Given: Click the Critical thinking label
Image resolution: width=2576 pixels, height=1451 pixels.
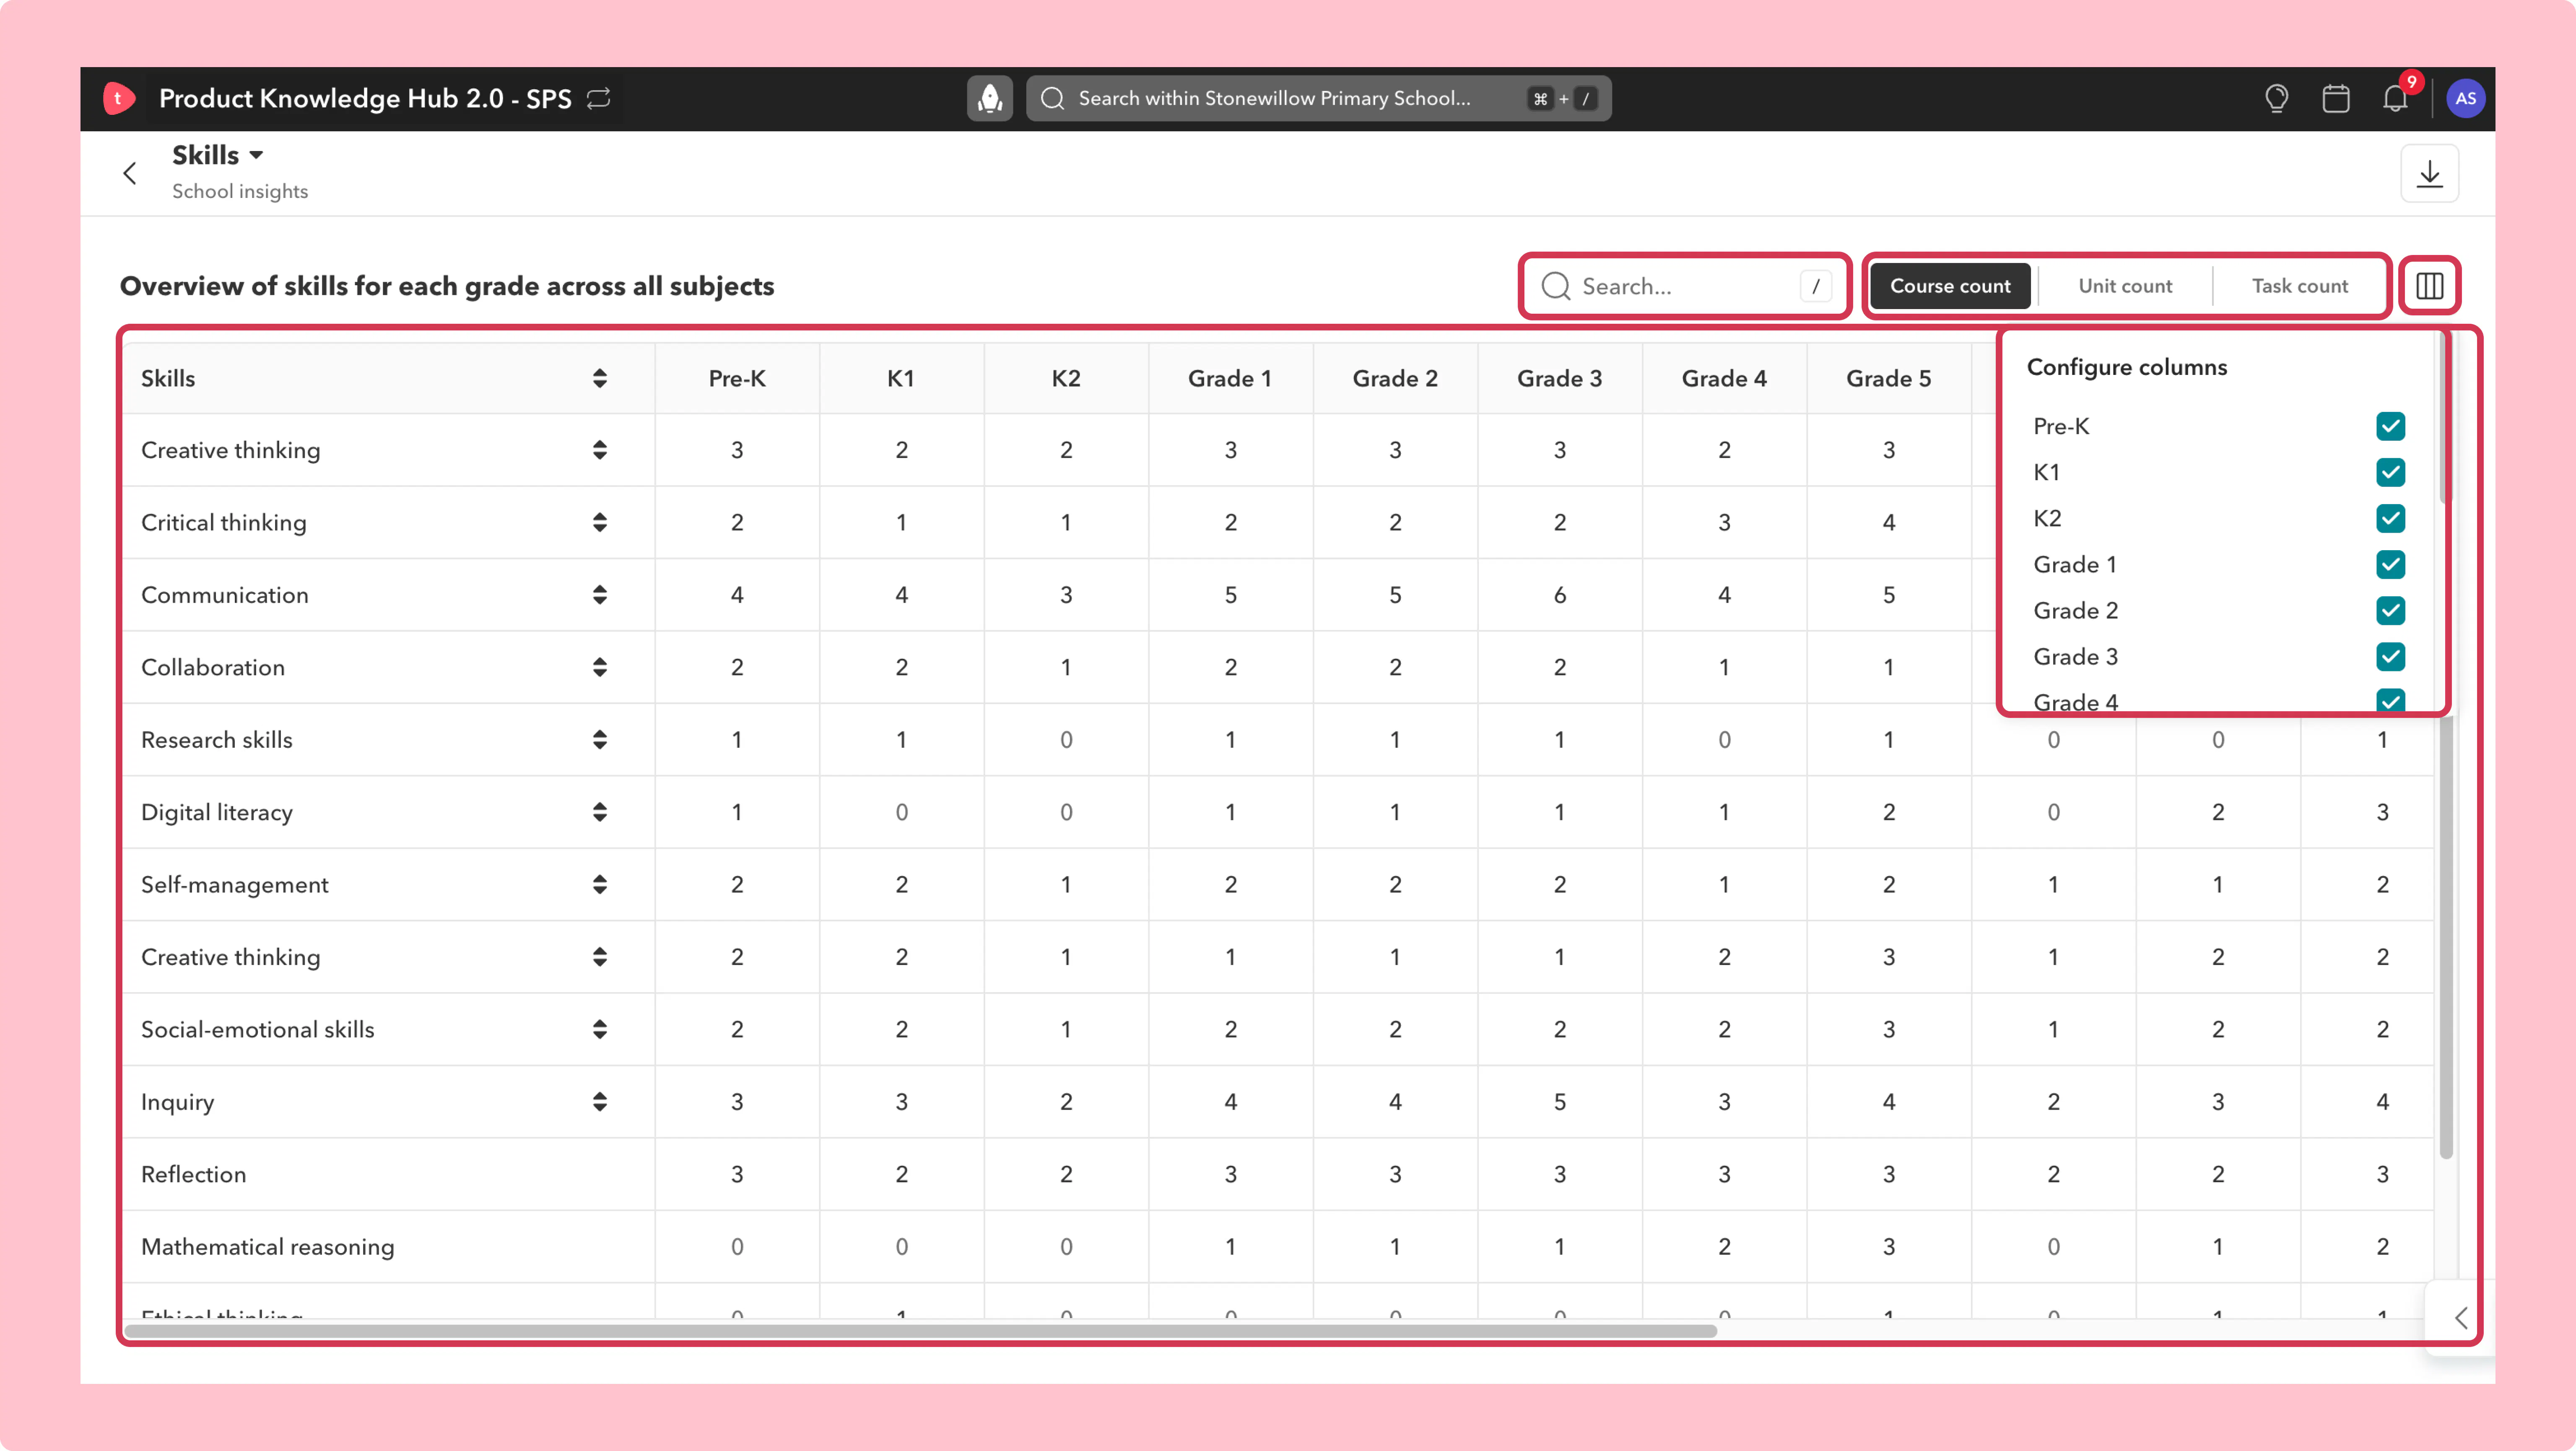Looking at the screenshot, I should click(224, 522).
